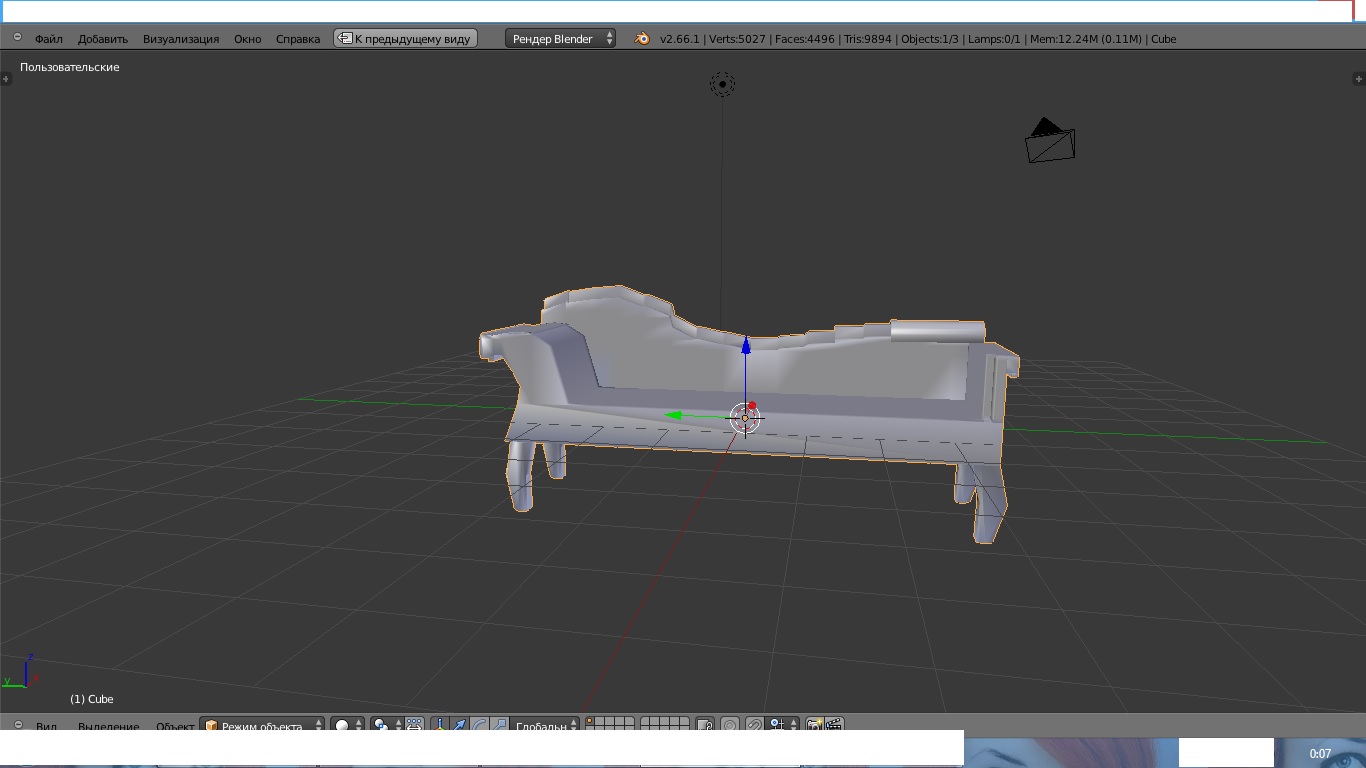The width and height of the screenshot is (1366, 768).
Task: Click the OpenGL render animation clapper icon
Action: coord(834,725)
